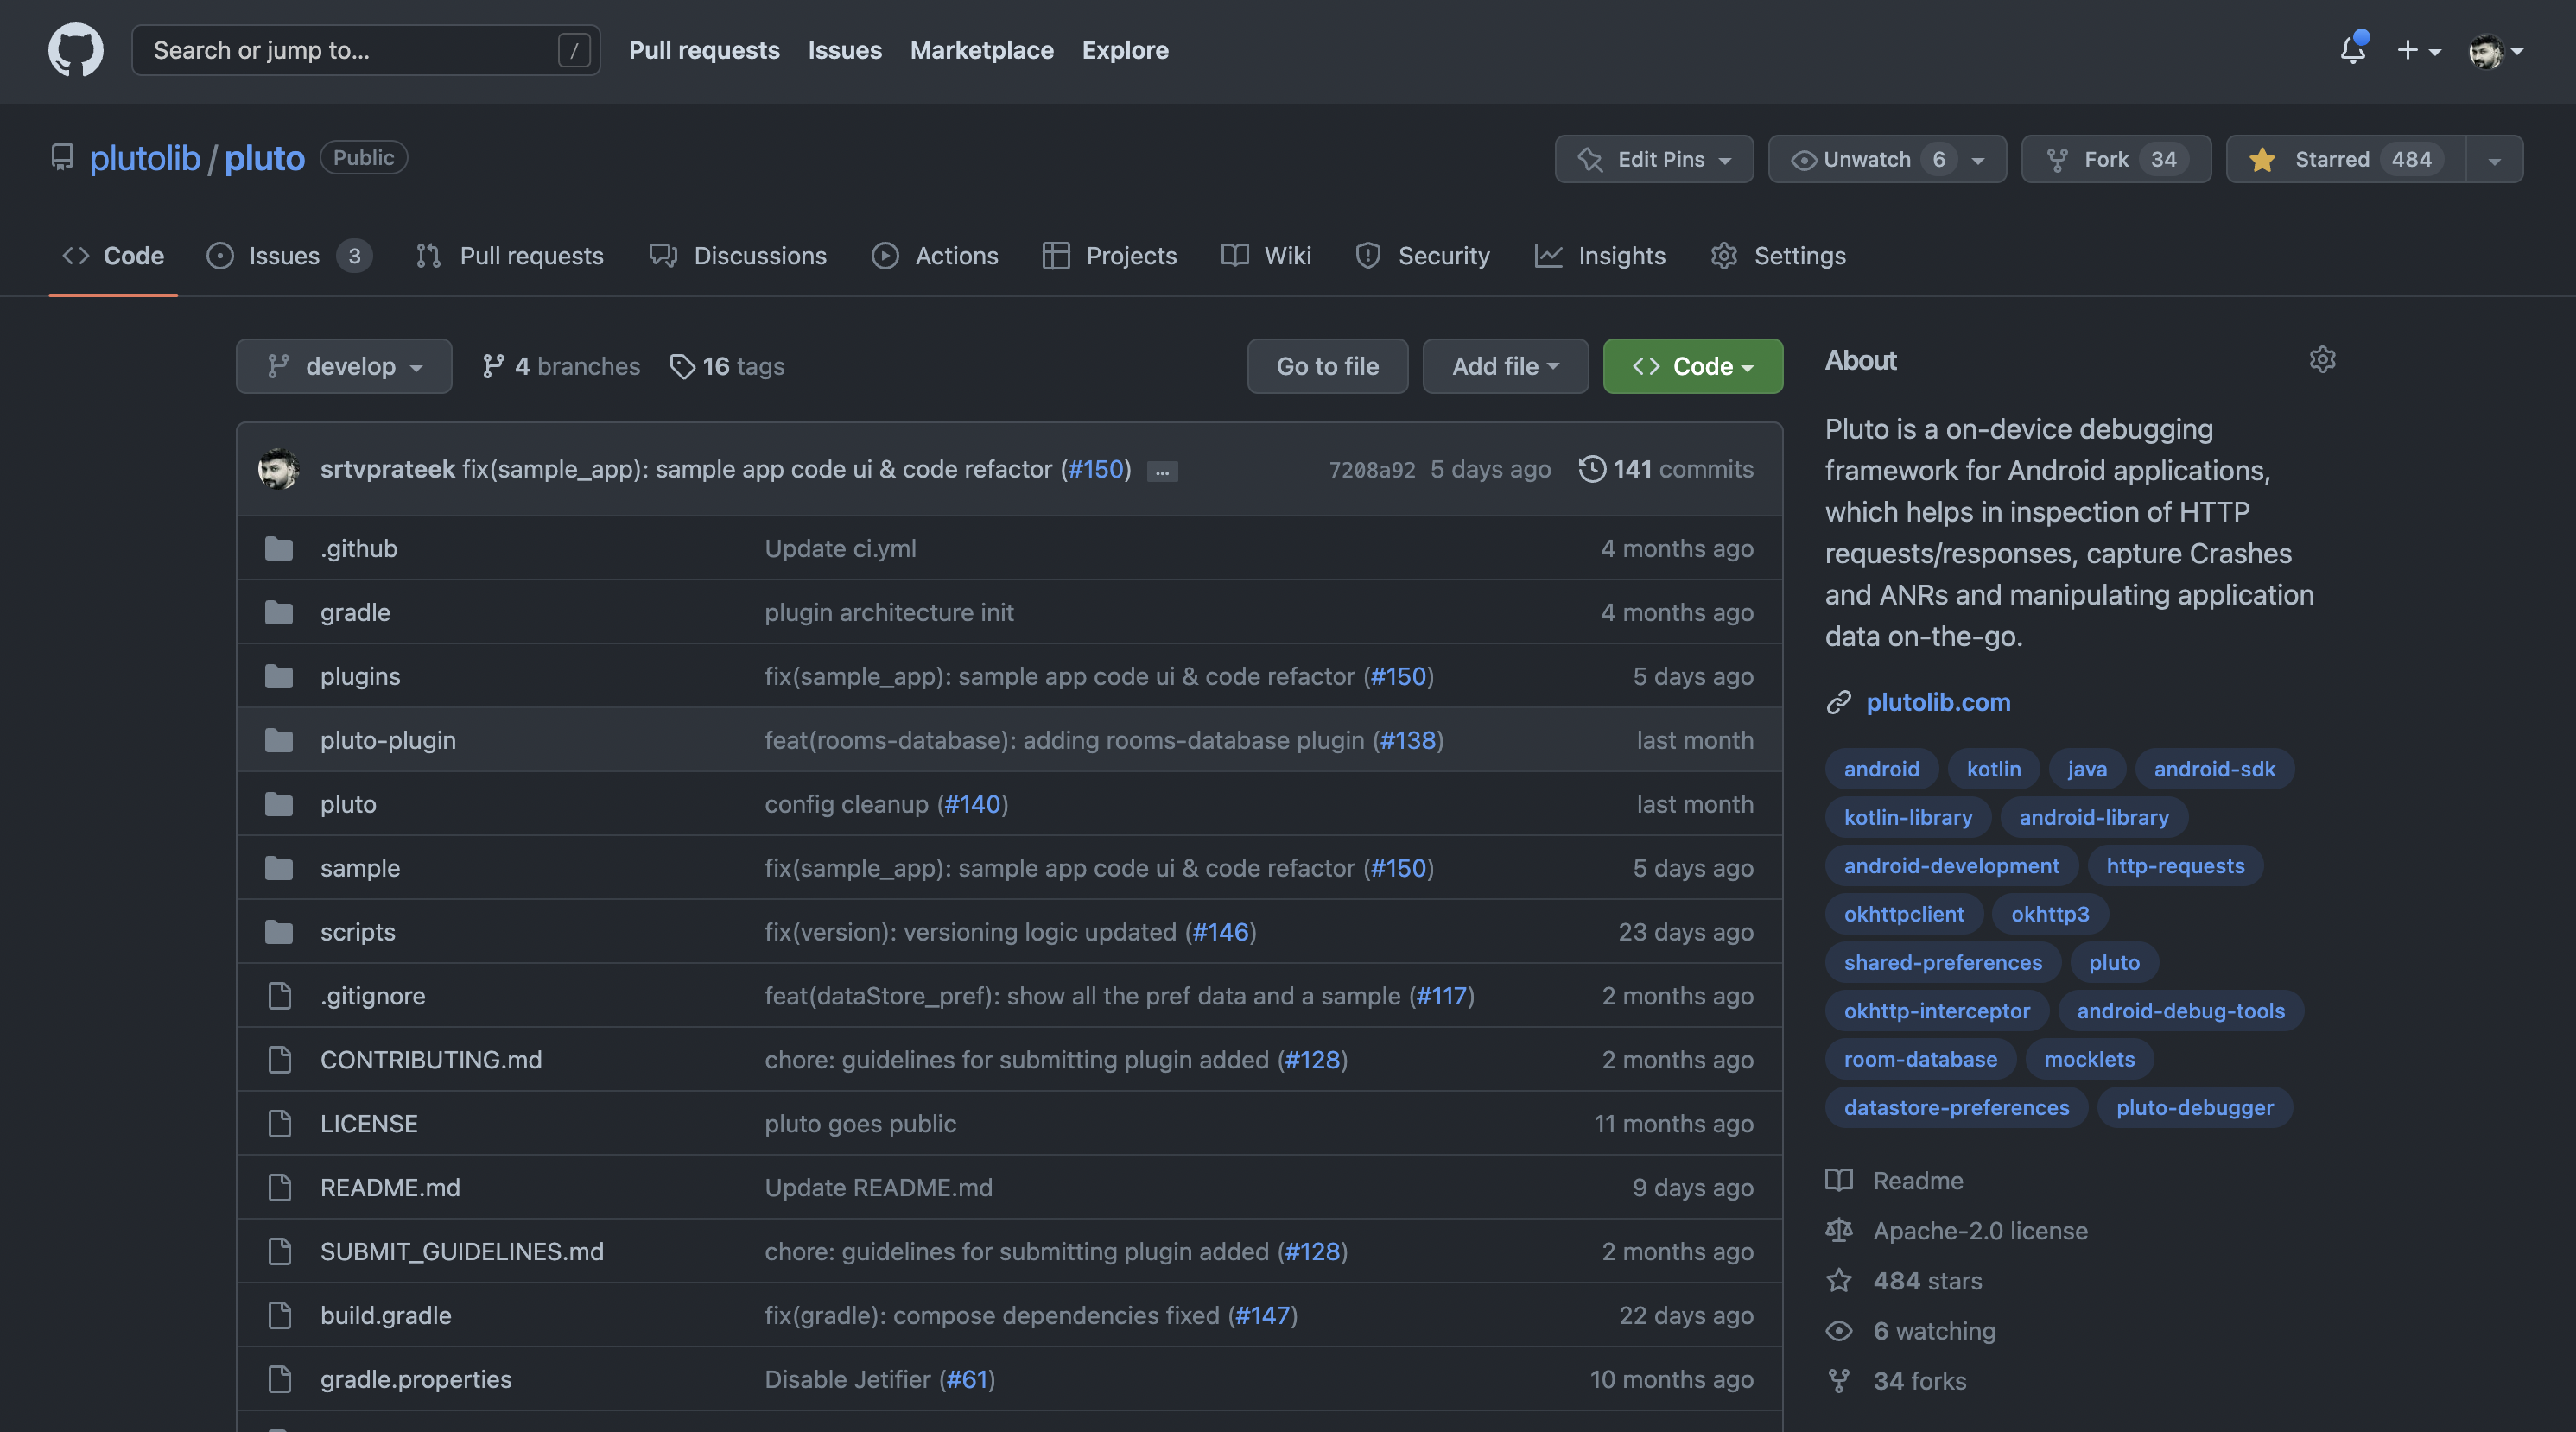Image resolution: width=2576 pixels, height=1432 pixels.
Task: Click the tags icon showing 16 tags
Action: click(x=682, y=367)
